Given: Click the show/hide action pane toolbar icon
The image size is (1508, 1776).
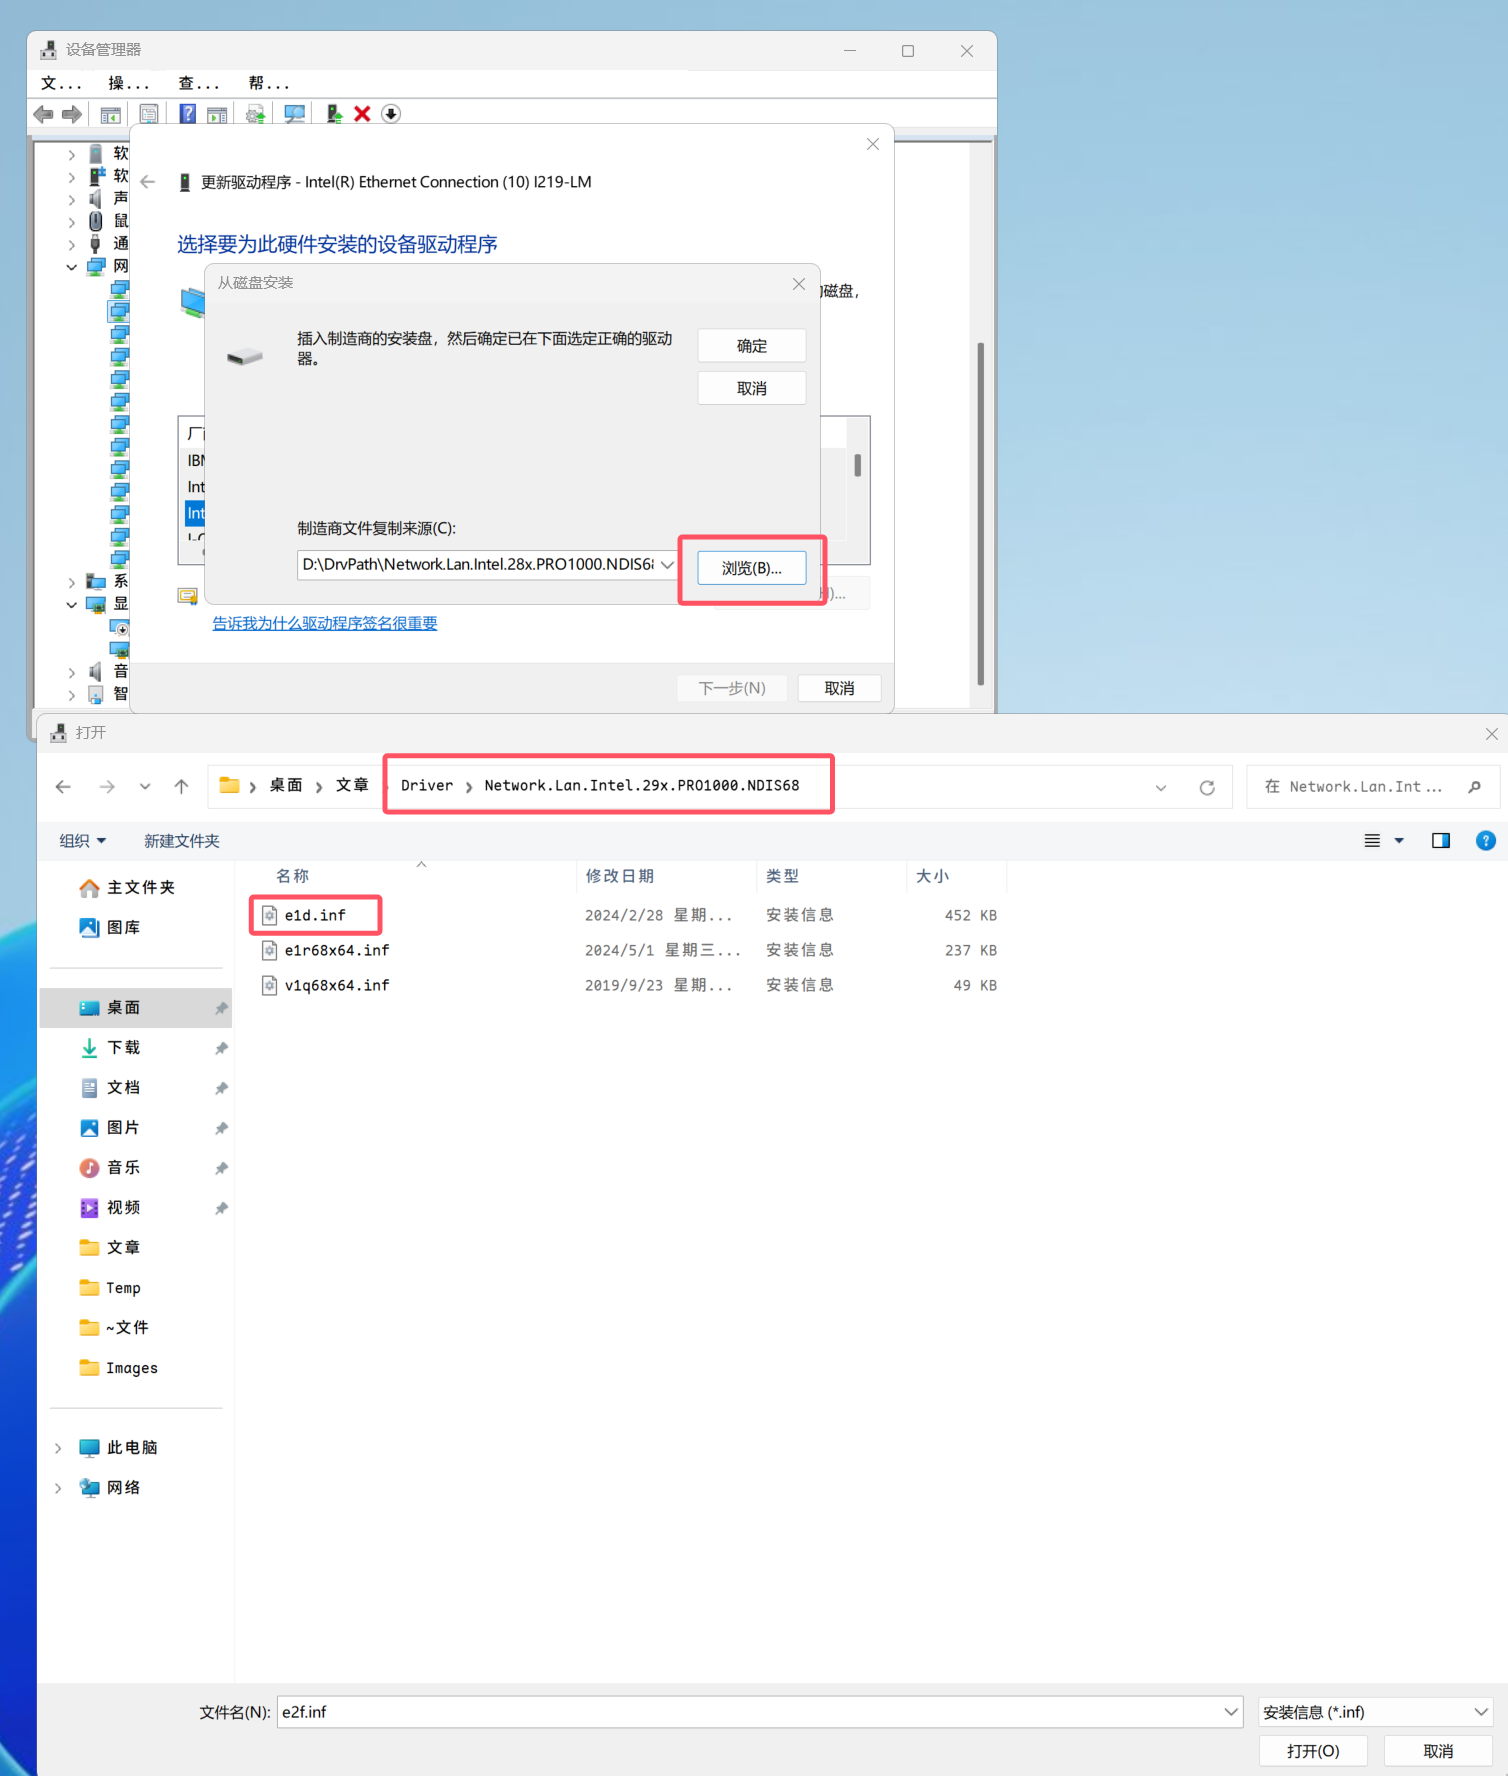Looking at the screenshot, I should (217, 115).
